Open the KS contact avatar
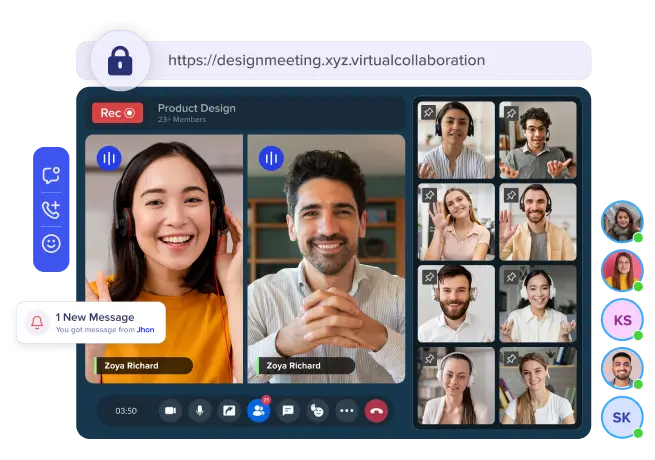Screen dimensions: 655x460 (622, 320)
